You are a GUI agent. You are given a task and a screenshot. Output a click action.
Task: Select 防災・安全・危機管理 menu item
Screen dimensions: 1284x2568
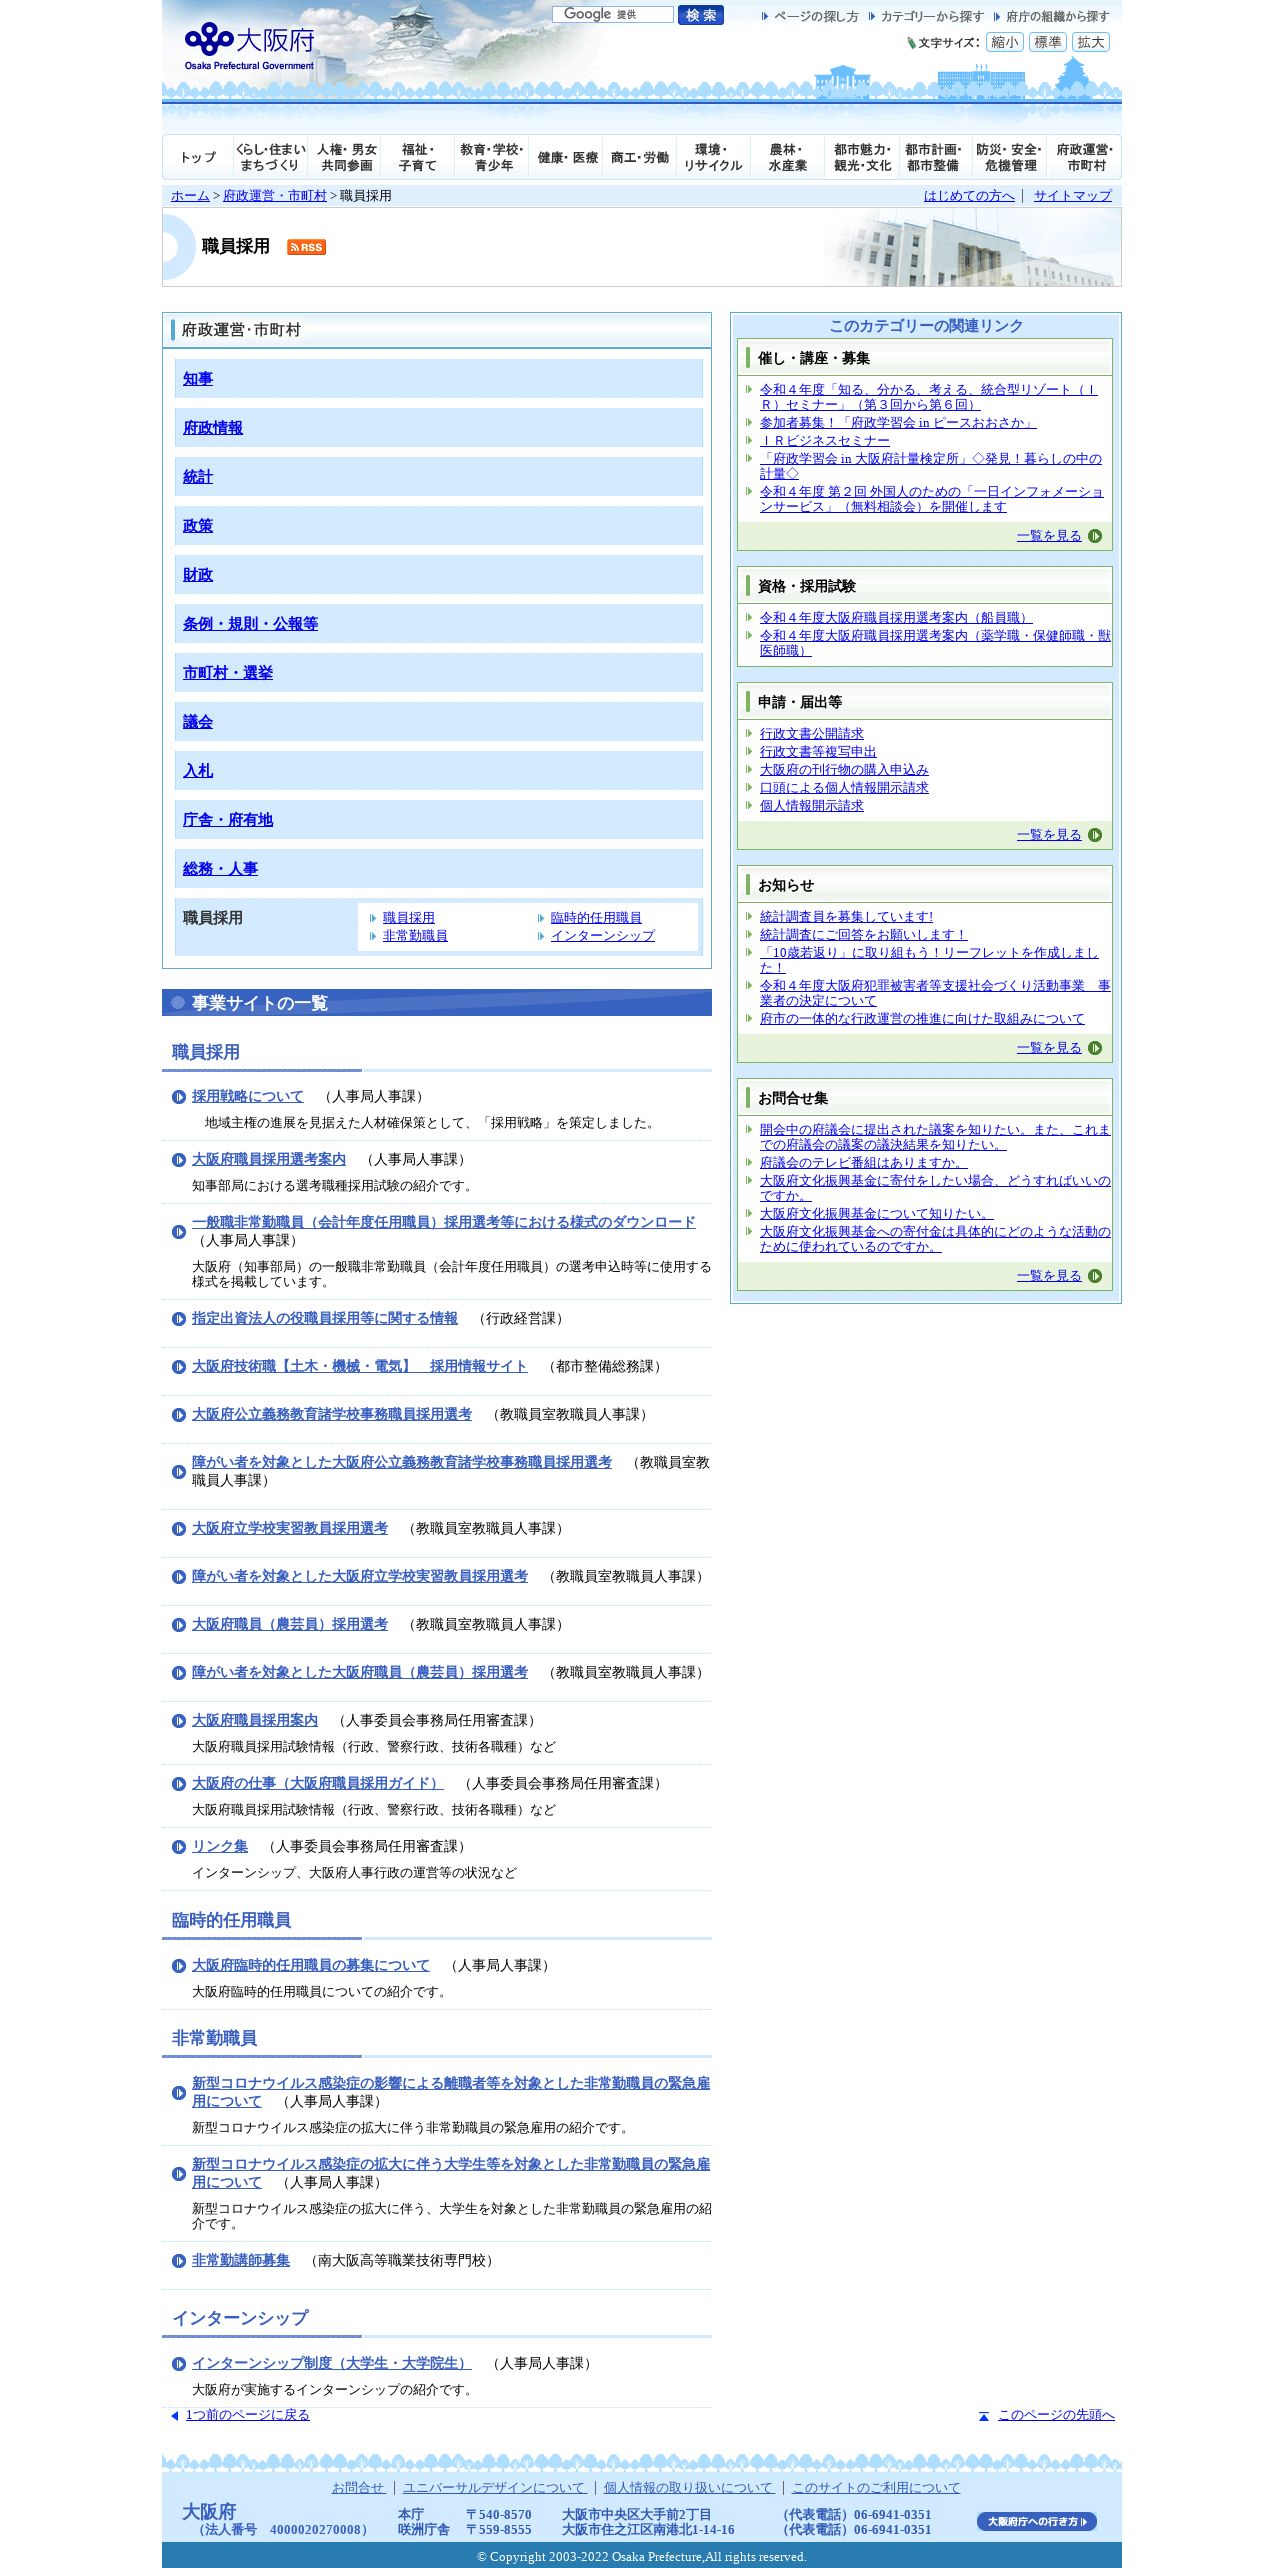coord(1010,157)
